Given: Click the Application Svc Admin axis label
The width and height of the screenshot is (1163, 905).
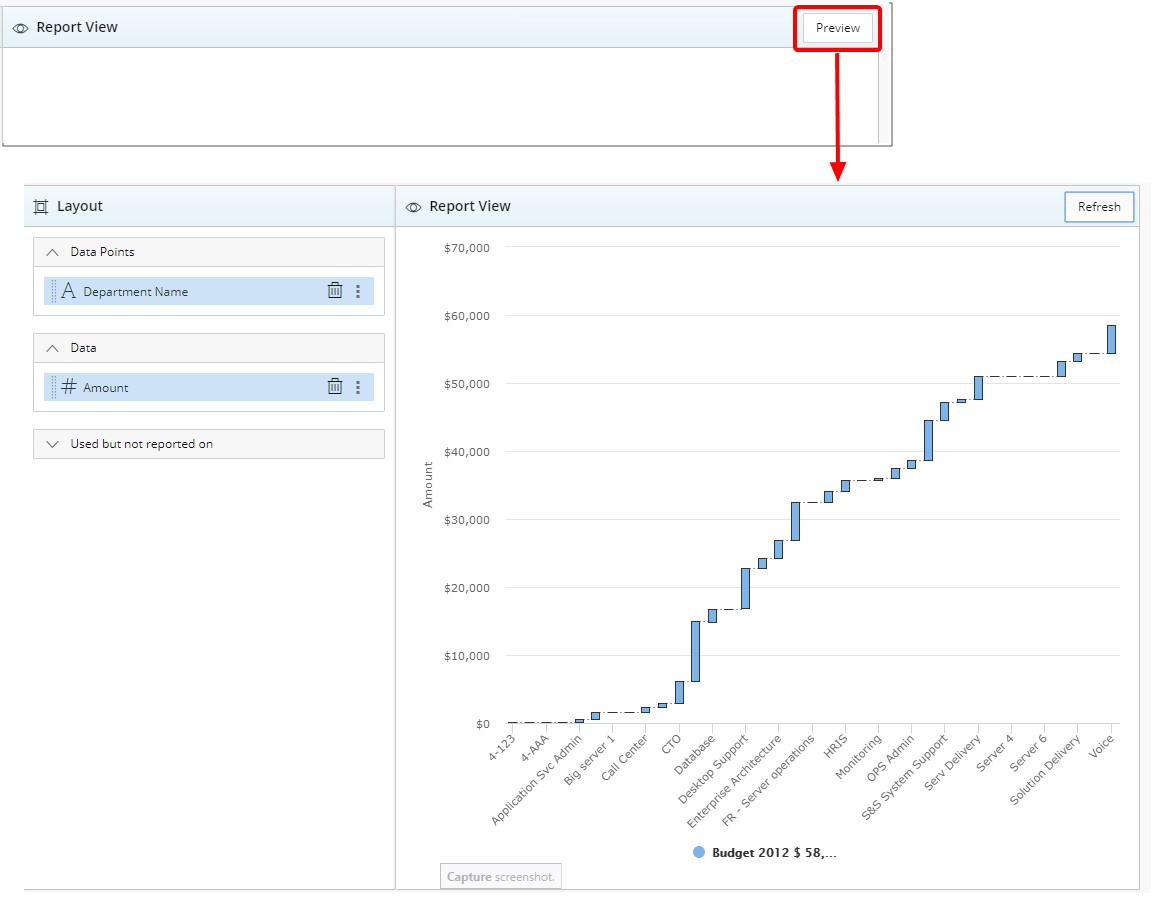Looking at the screenshot, I should 537,780.
